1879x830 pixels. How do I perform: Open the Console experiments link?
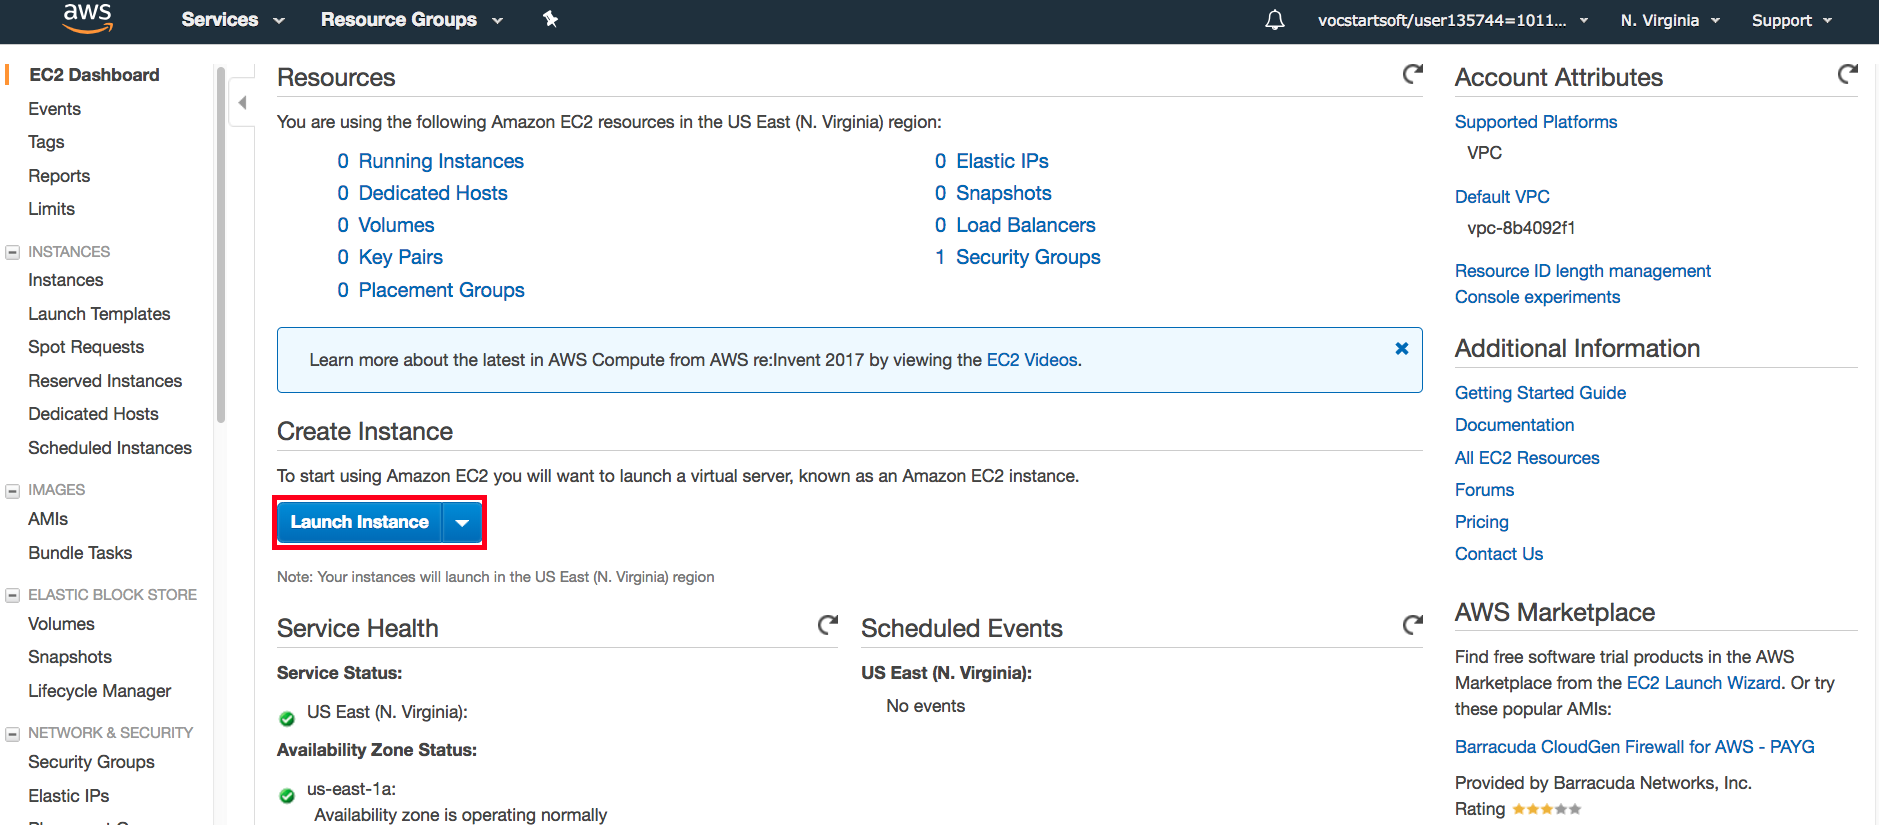click(x=1536, y=297)
